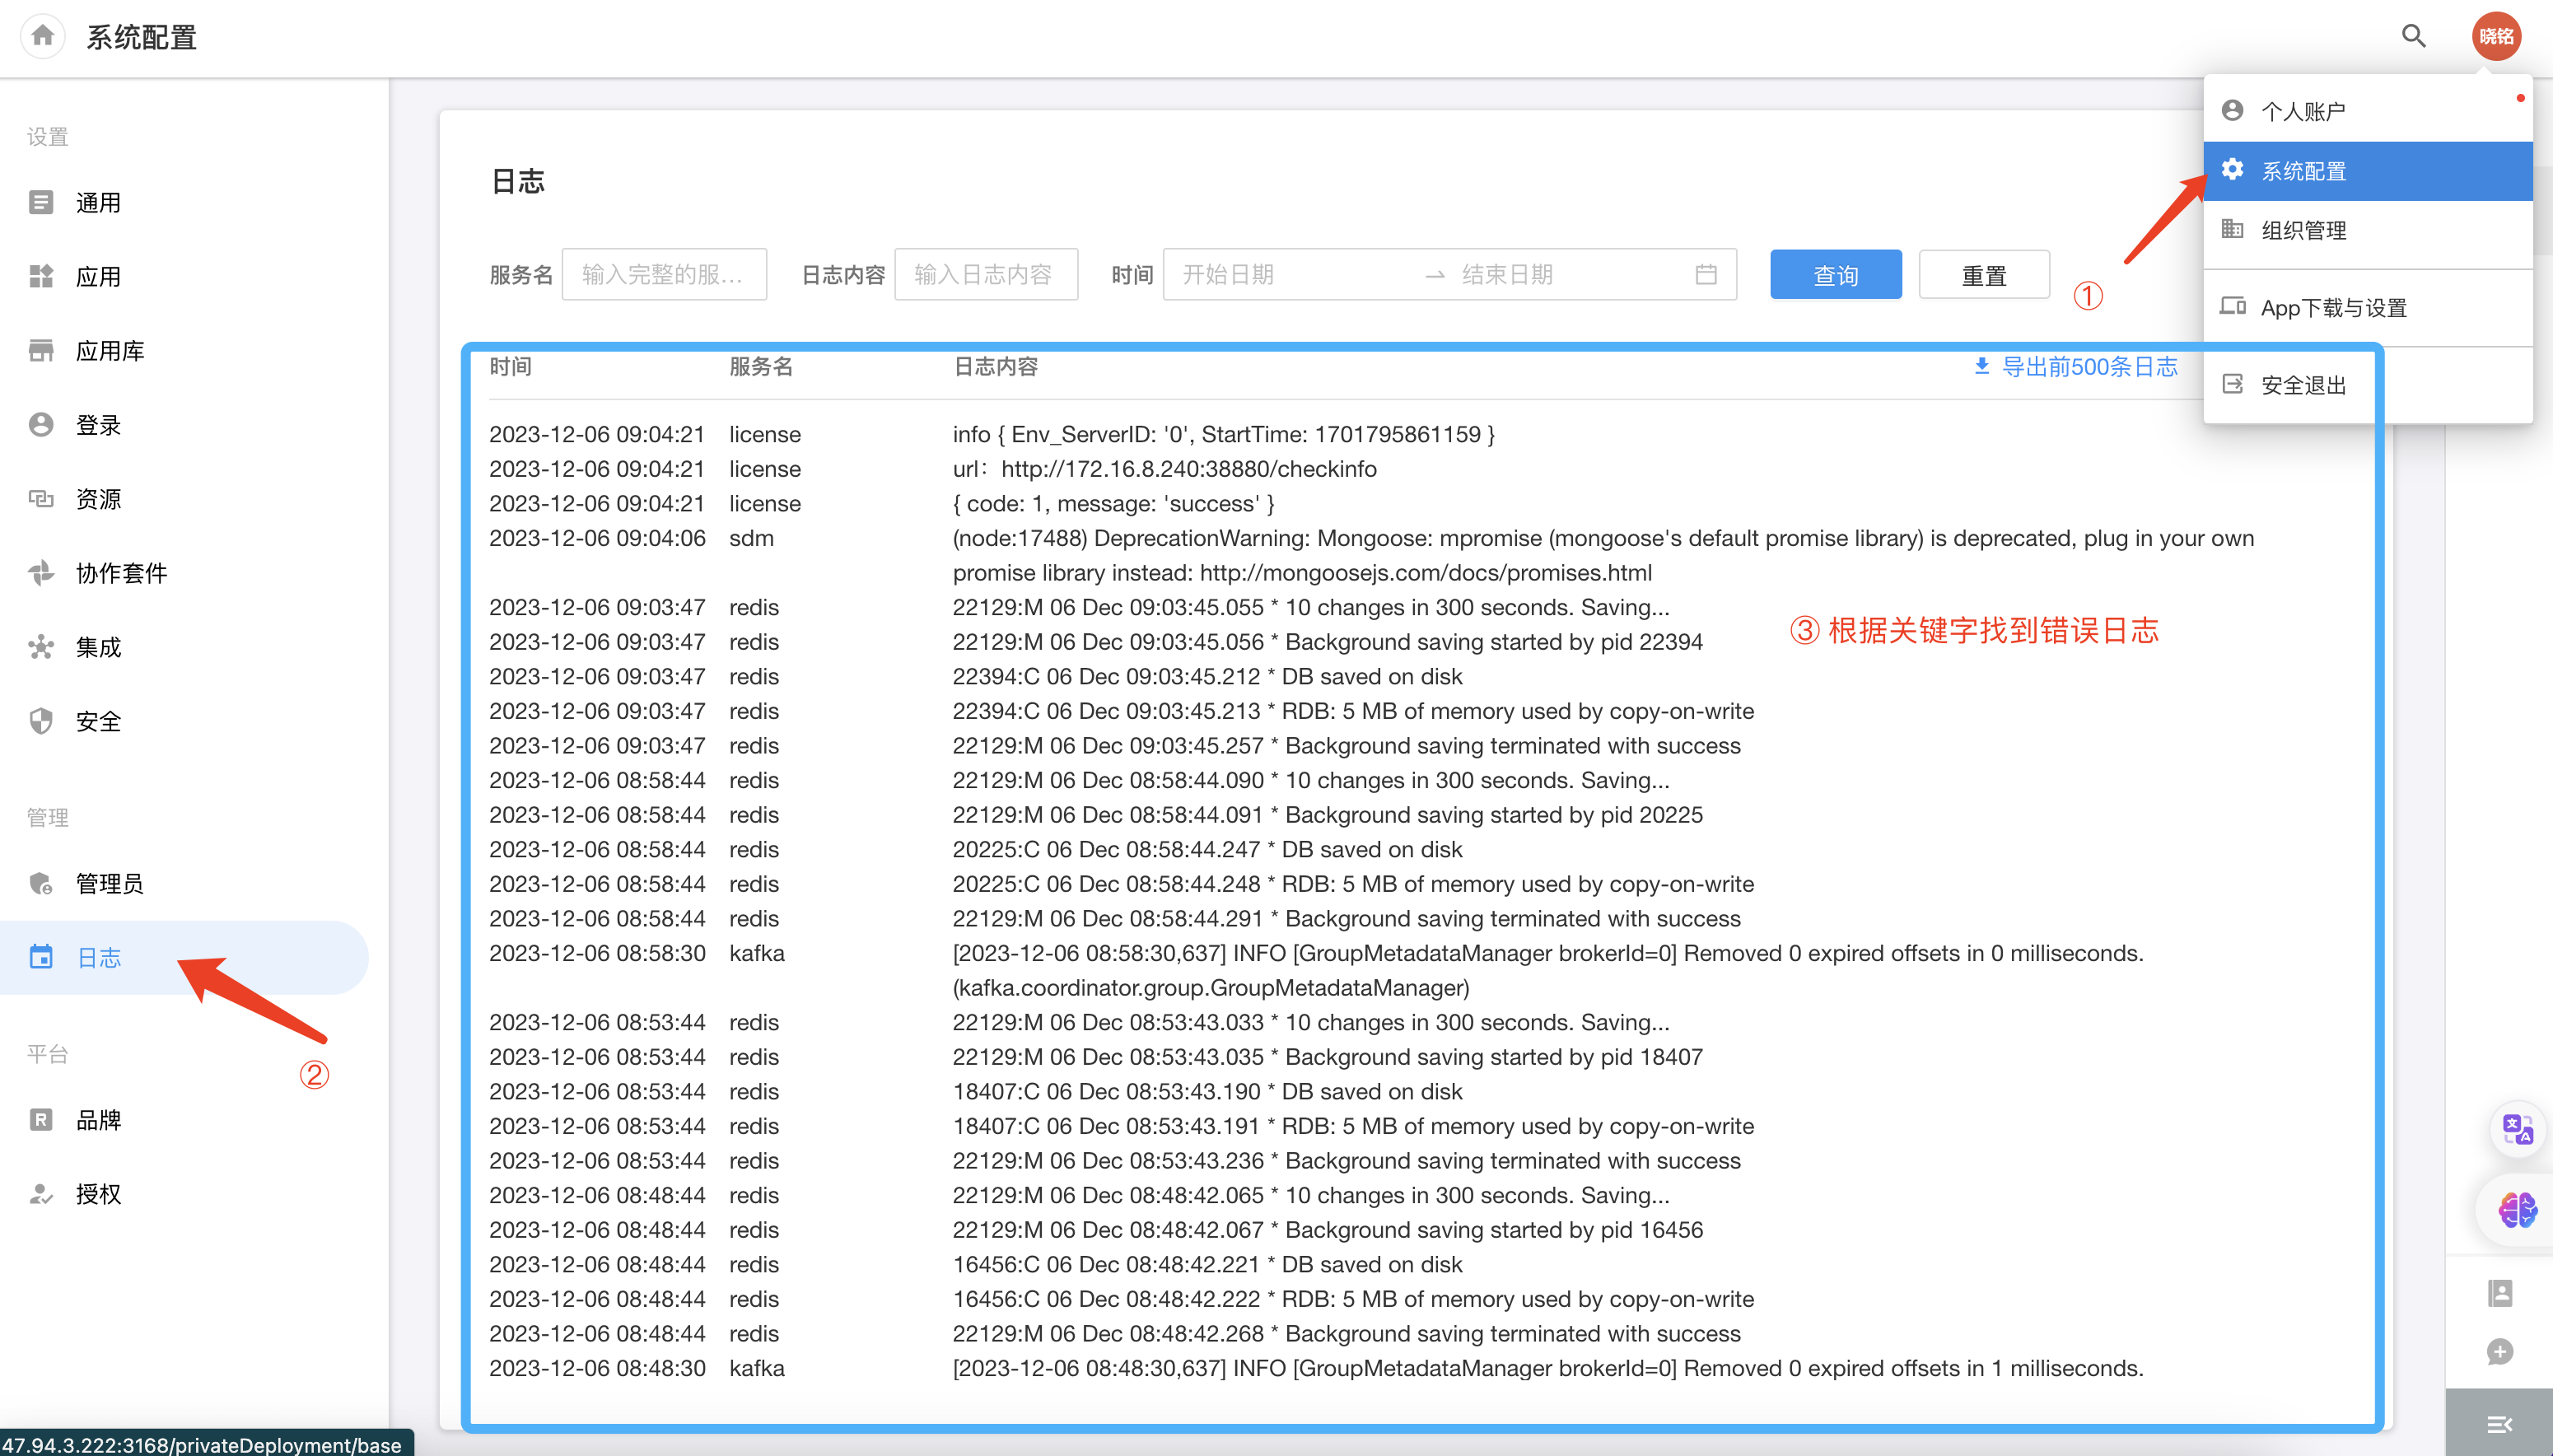Open 管理员 in the left sidebar
Viewport: 2553px width, 1456px height.
coord(110,883)
